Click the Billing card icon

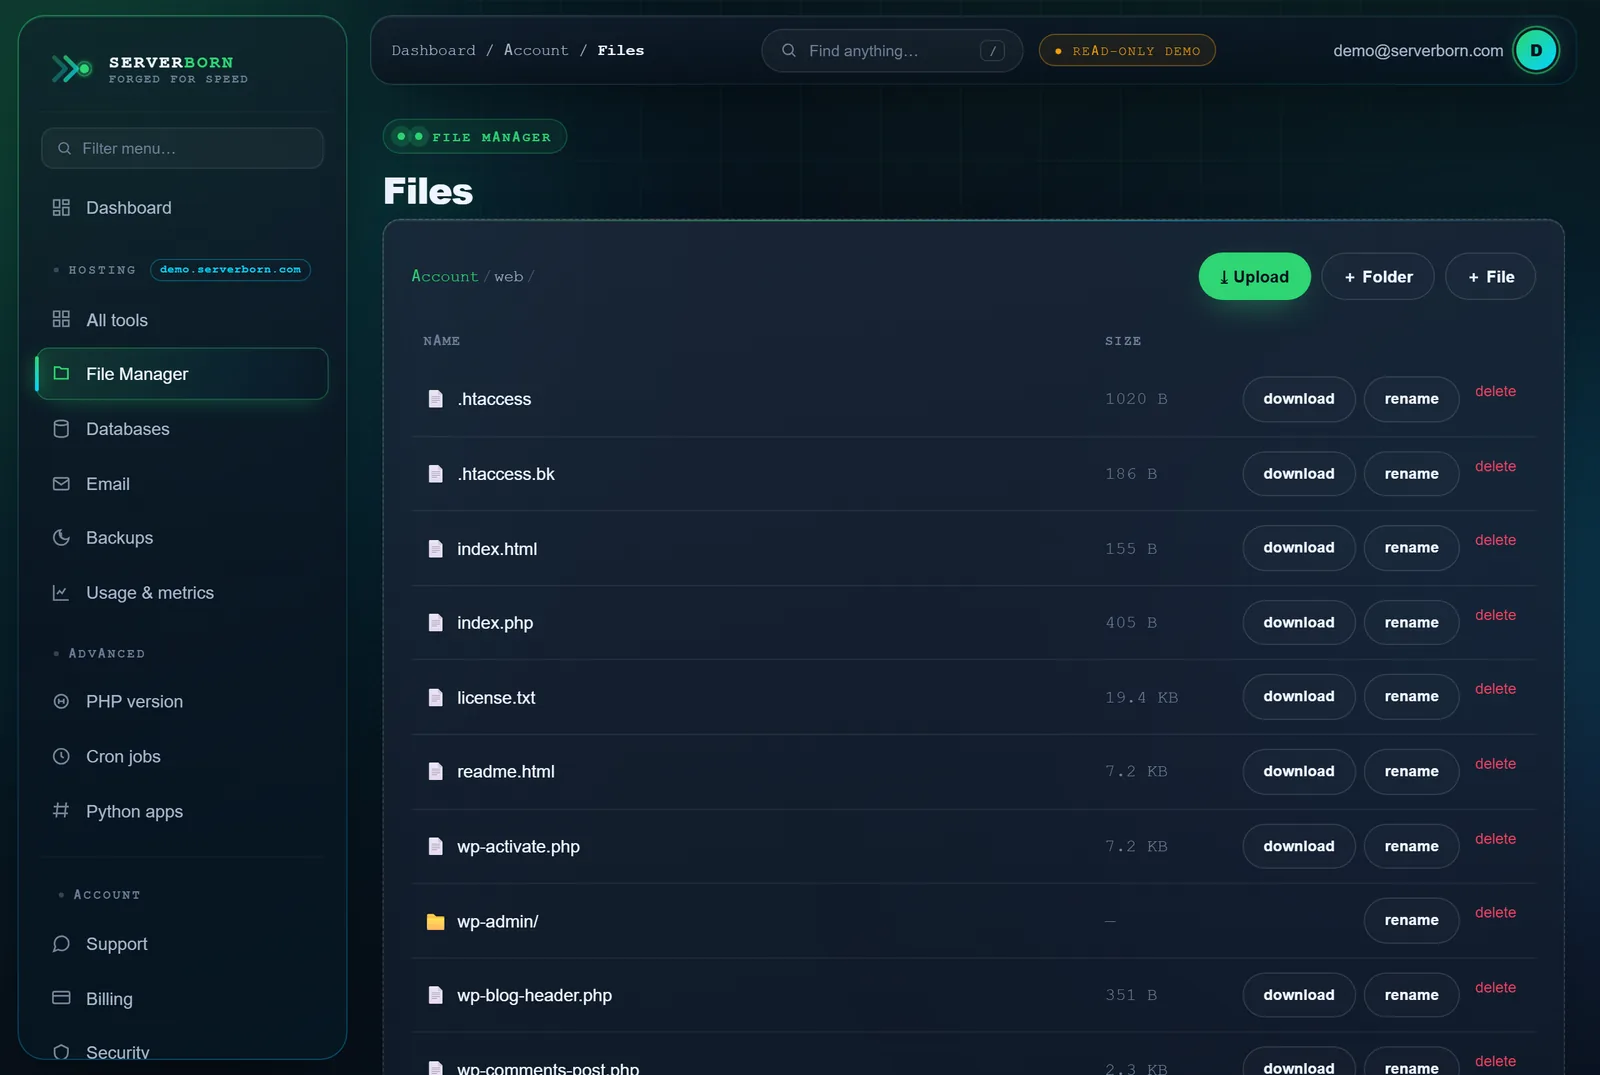(61, 998)
